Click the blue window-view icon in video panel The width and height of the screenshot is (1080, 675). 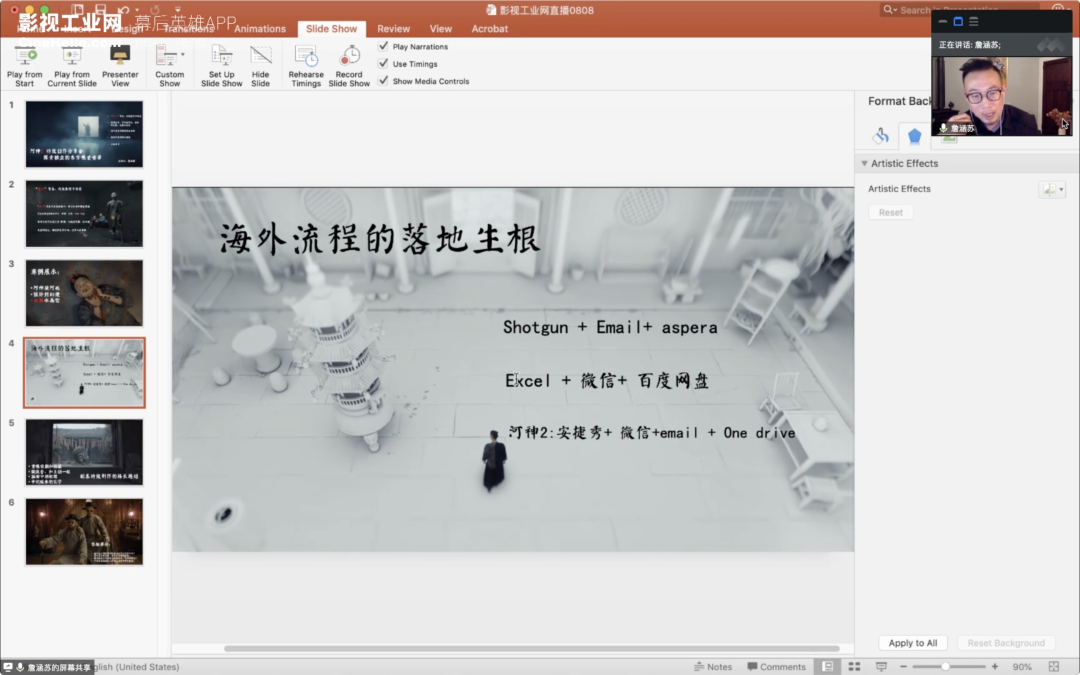click(958, 21)
